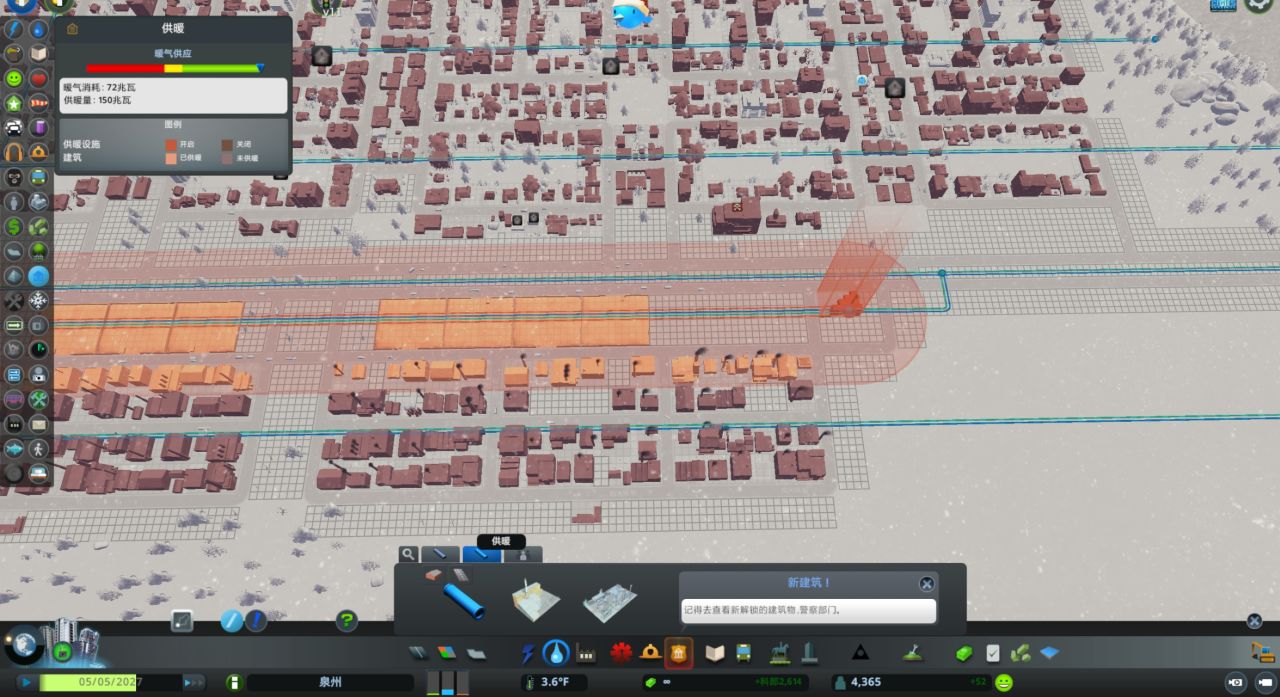Select Water and heating drop menu
The image size is (1280, 697).
556,653
